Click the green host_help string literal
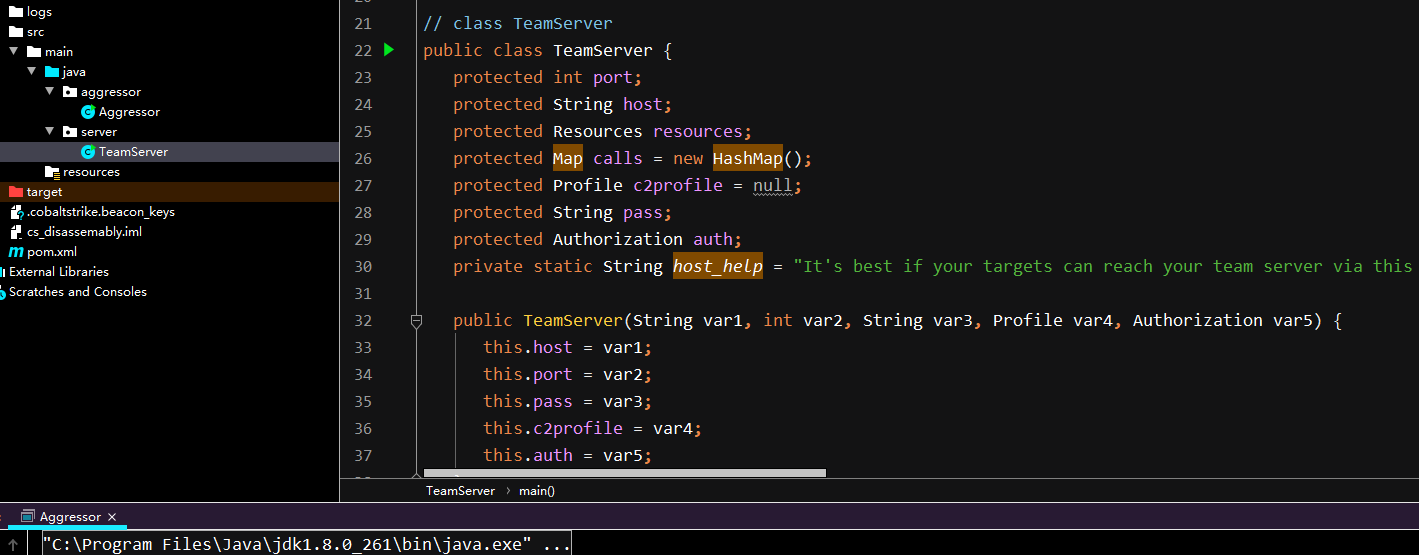 tap(1103, 266)
